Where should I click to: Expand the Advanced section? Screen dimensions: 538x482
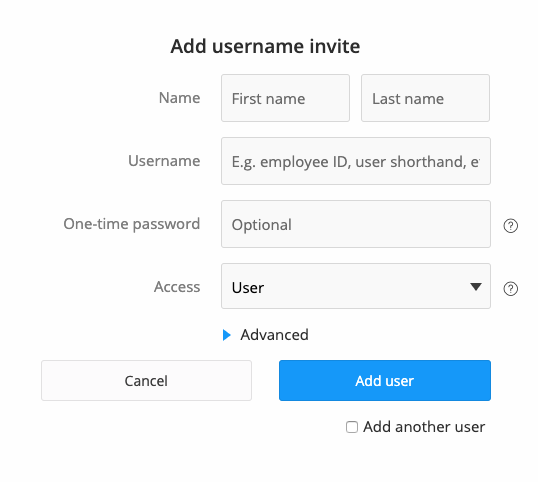(x=266, y=335)
